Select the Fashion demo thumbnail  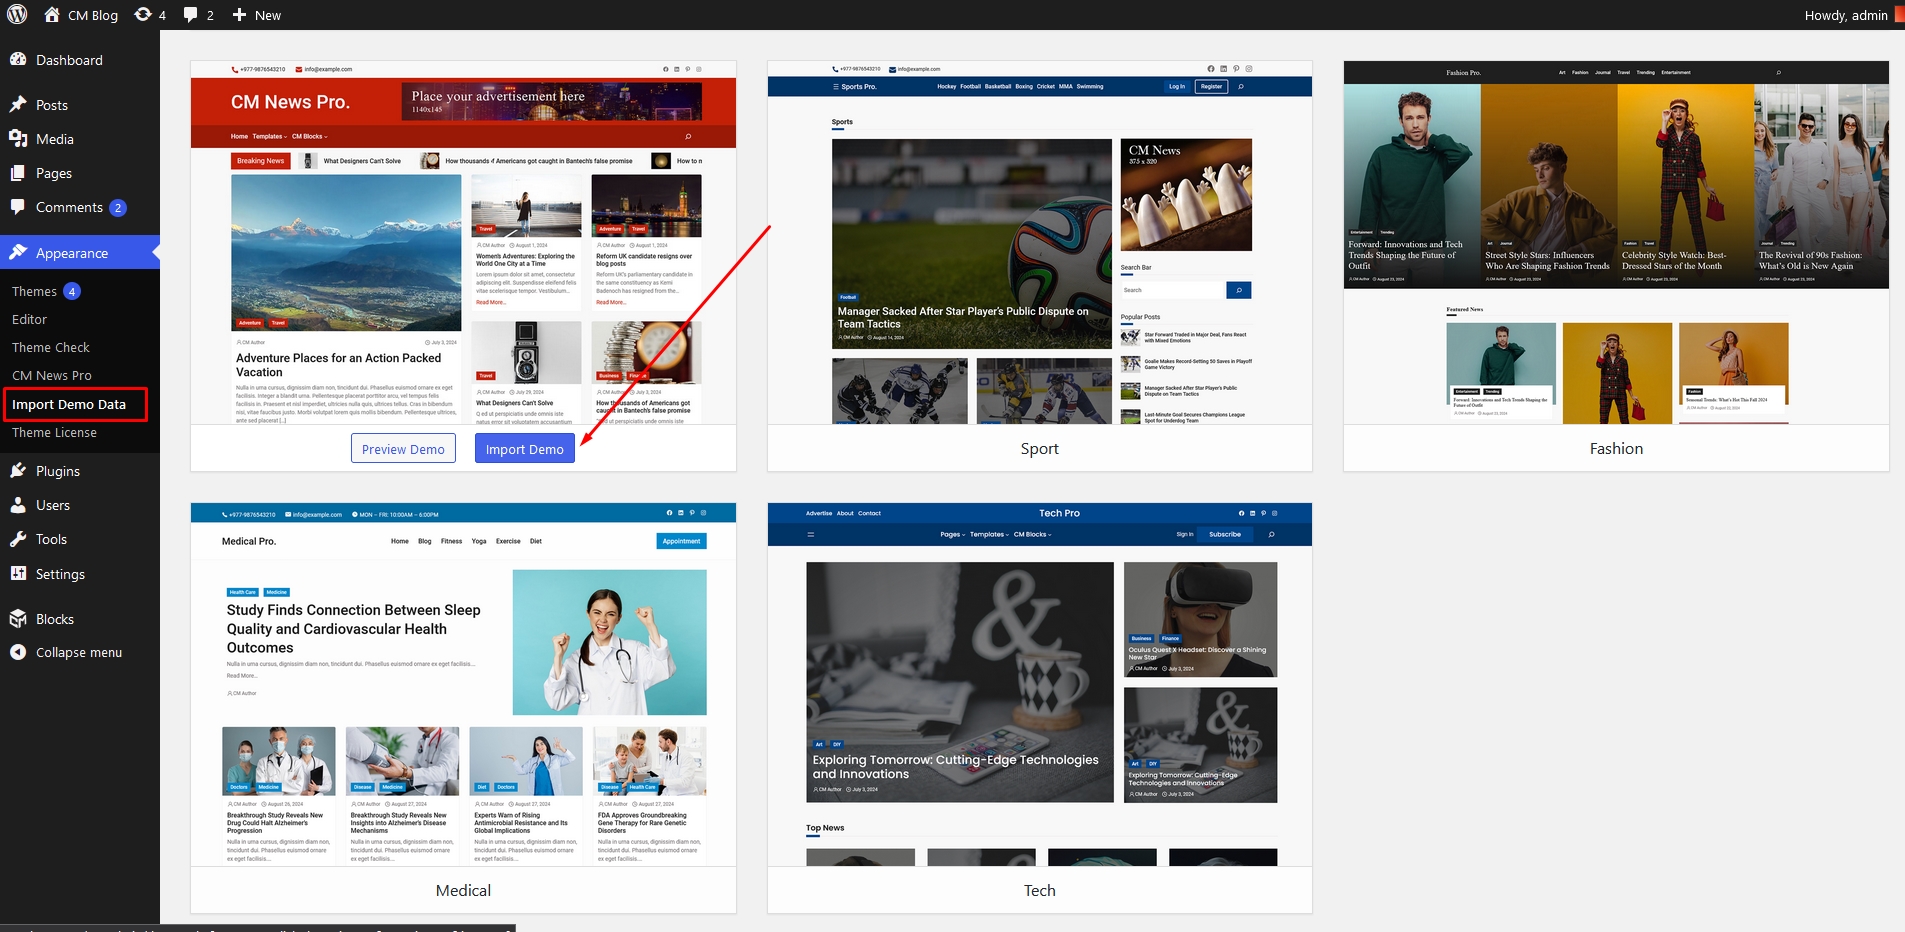pos(1616,243)
